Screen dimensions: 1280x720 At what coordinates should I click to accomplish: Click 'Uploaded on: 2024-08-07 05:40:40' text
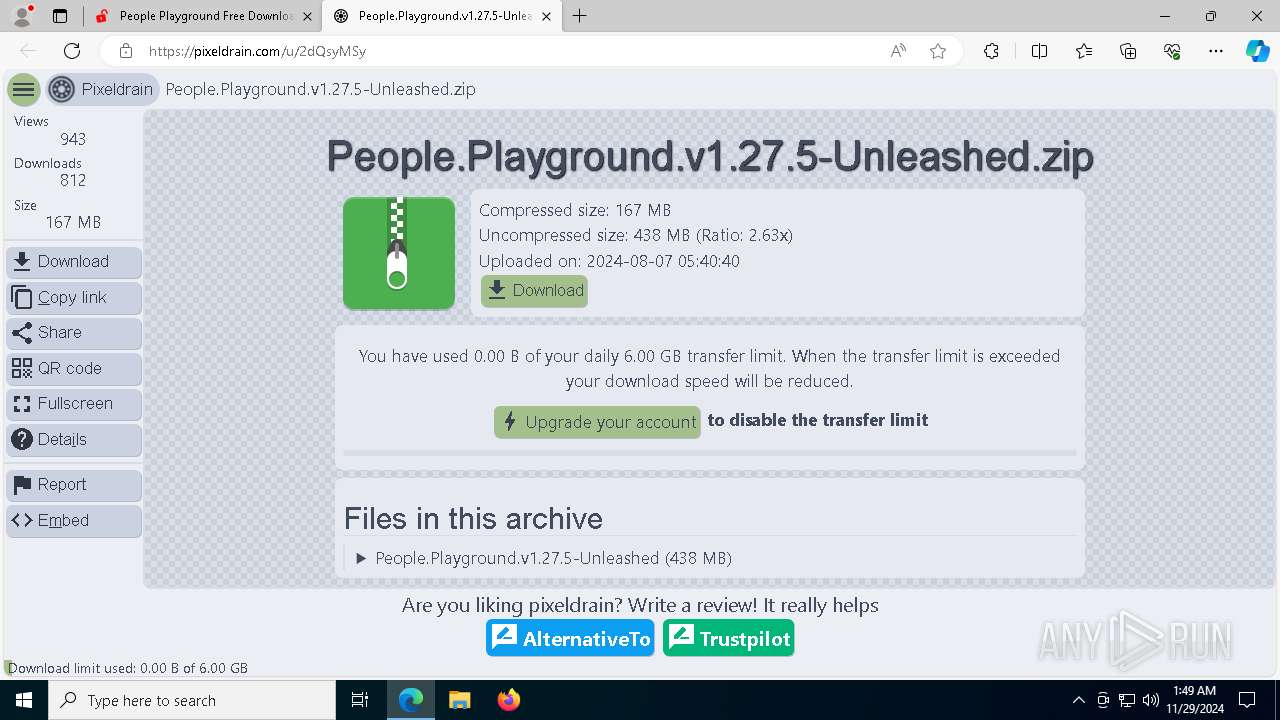tap(609, 261)
